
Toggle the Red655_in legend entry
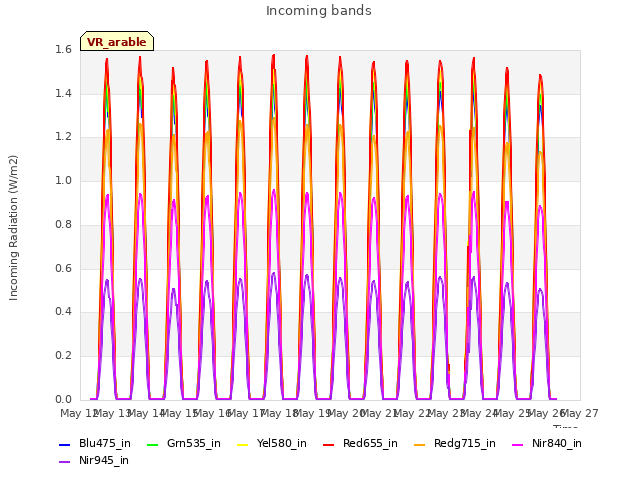pyautogui.click(x=360, y=444)
